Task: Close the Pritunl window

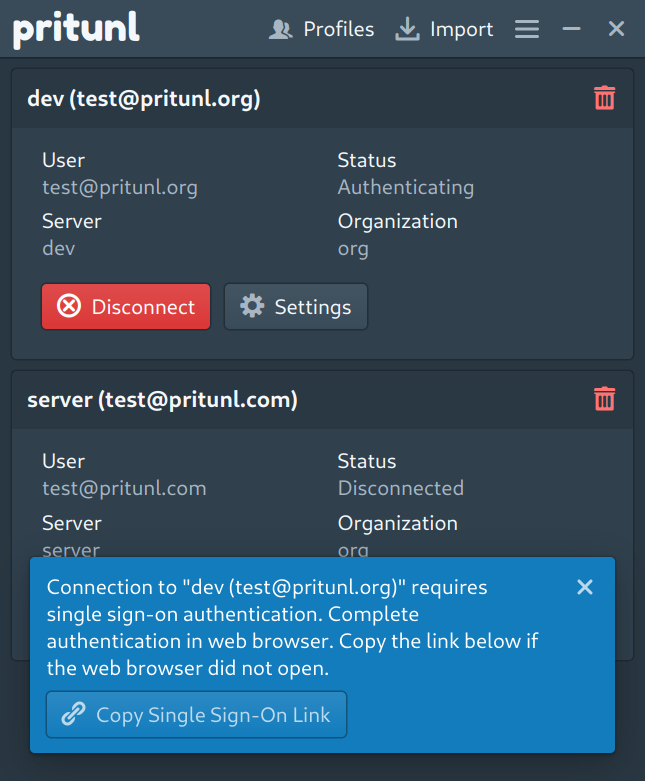Action: click(x=616, y=29)
